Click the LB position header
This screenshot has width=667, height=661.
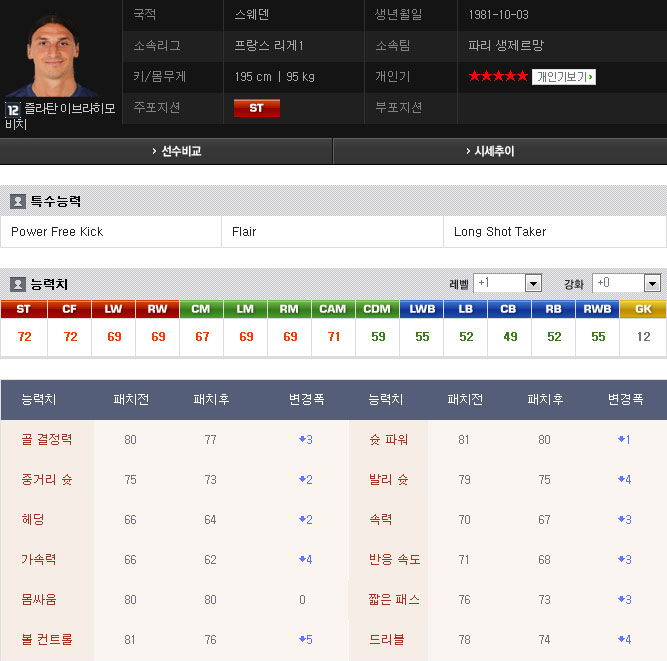466,309
